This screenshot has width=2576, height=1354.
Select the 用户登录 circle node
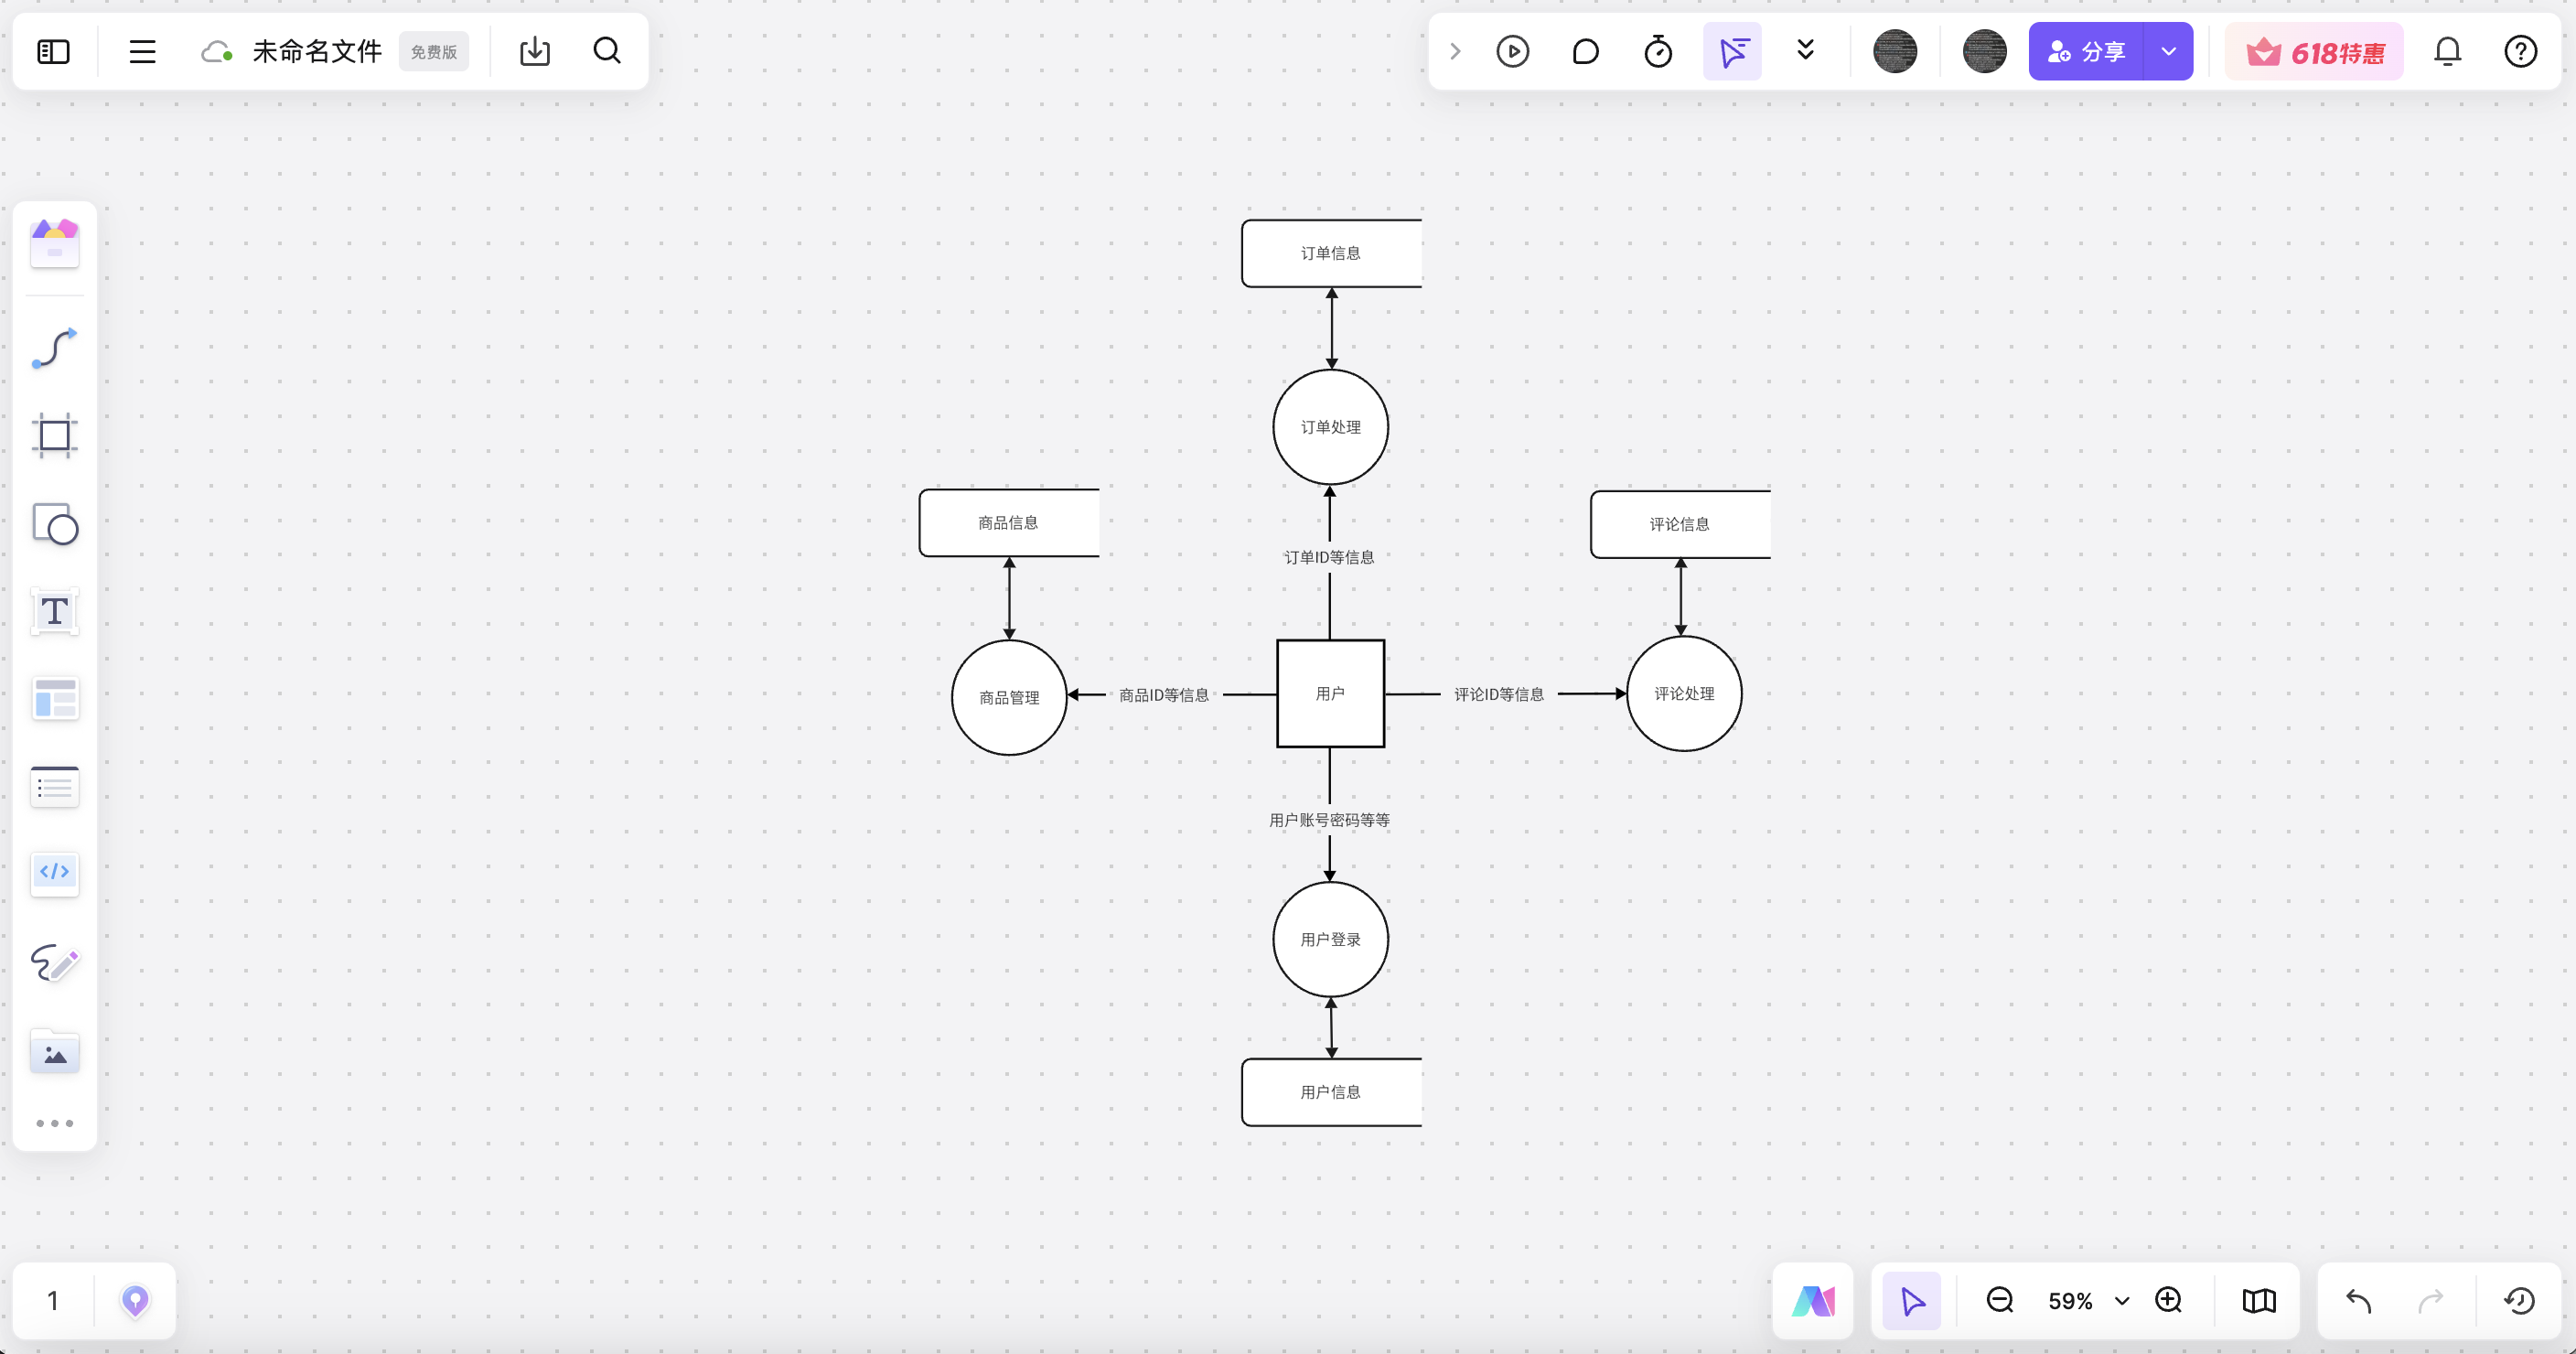click(x=1330, y=939)
